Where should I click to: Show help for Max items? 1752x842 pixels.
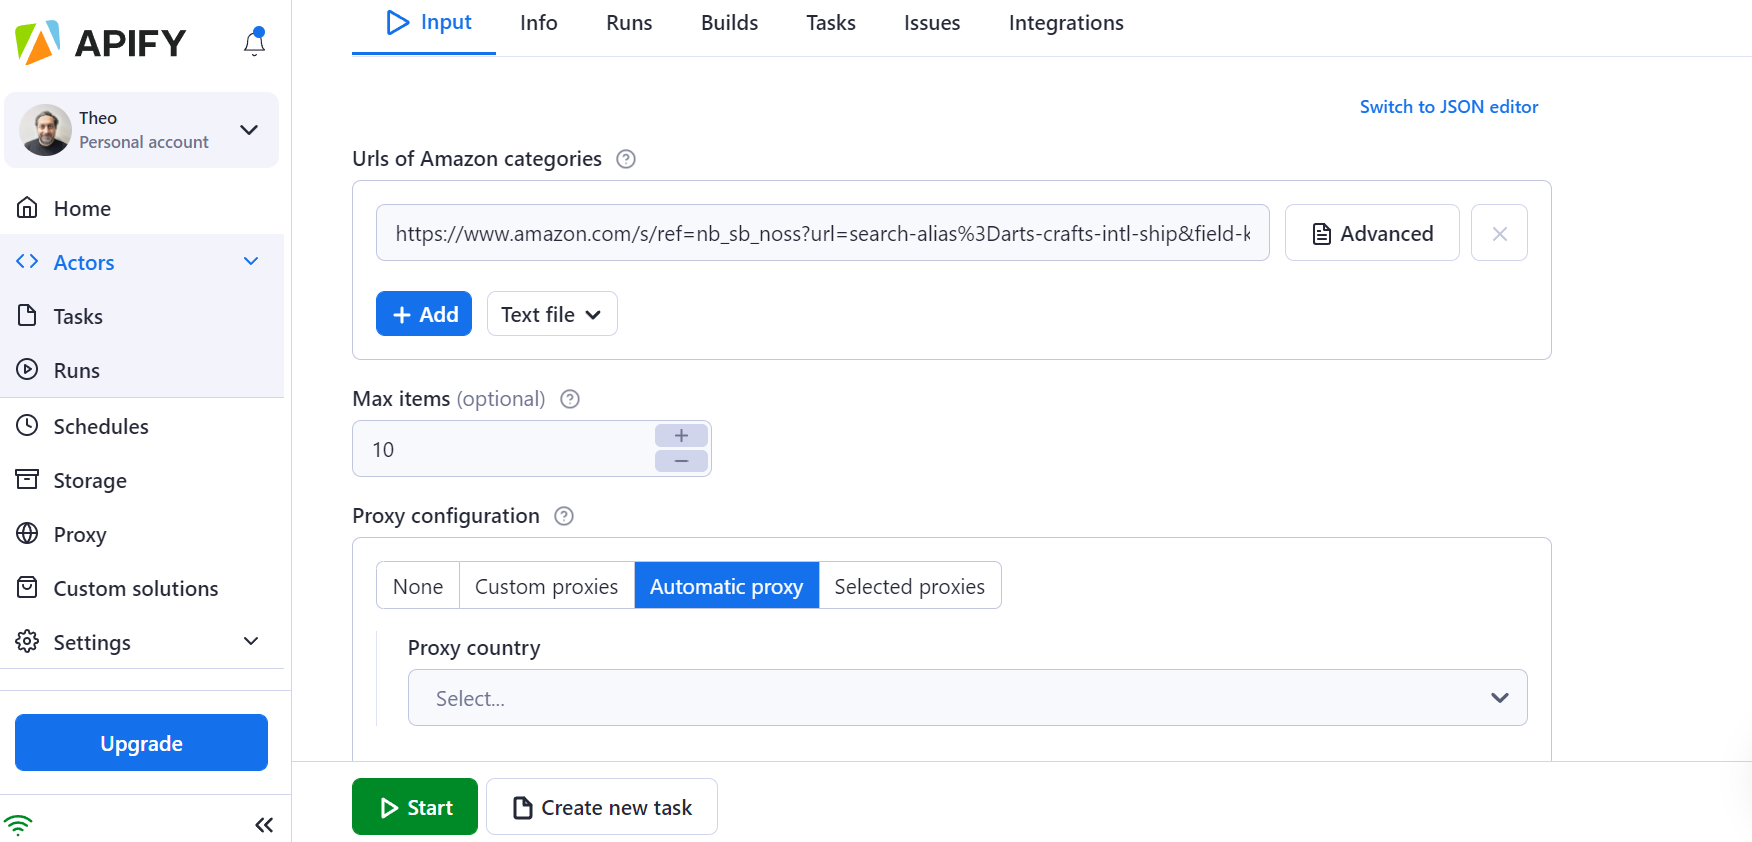pos(570,399)
